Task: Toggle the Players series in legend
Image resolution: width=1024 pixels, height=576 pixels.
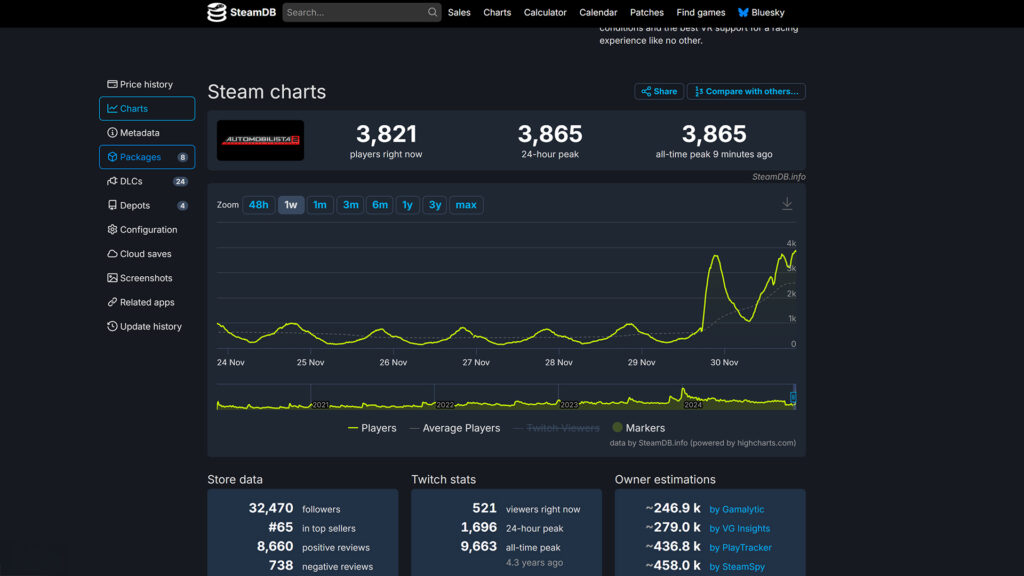Action: click(x=372, y=428)
